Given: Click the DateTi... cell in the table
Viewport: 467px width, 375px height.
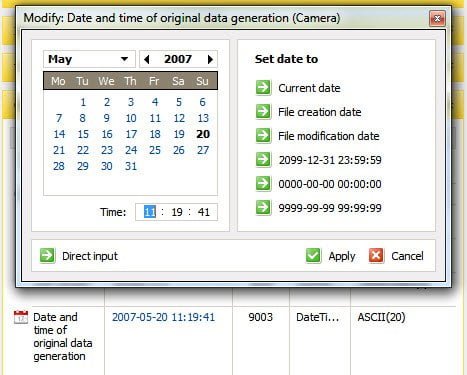Looking at the screenshot, I should coord(318,317).
